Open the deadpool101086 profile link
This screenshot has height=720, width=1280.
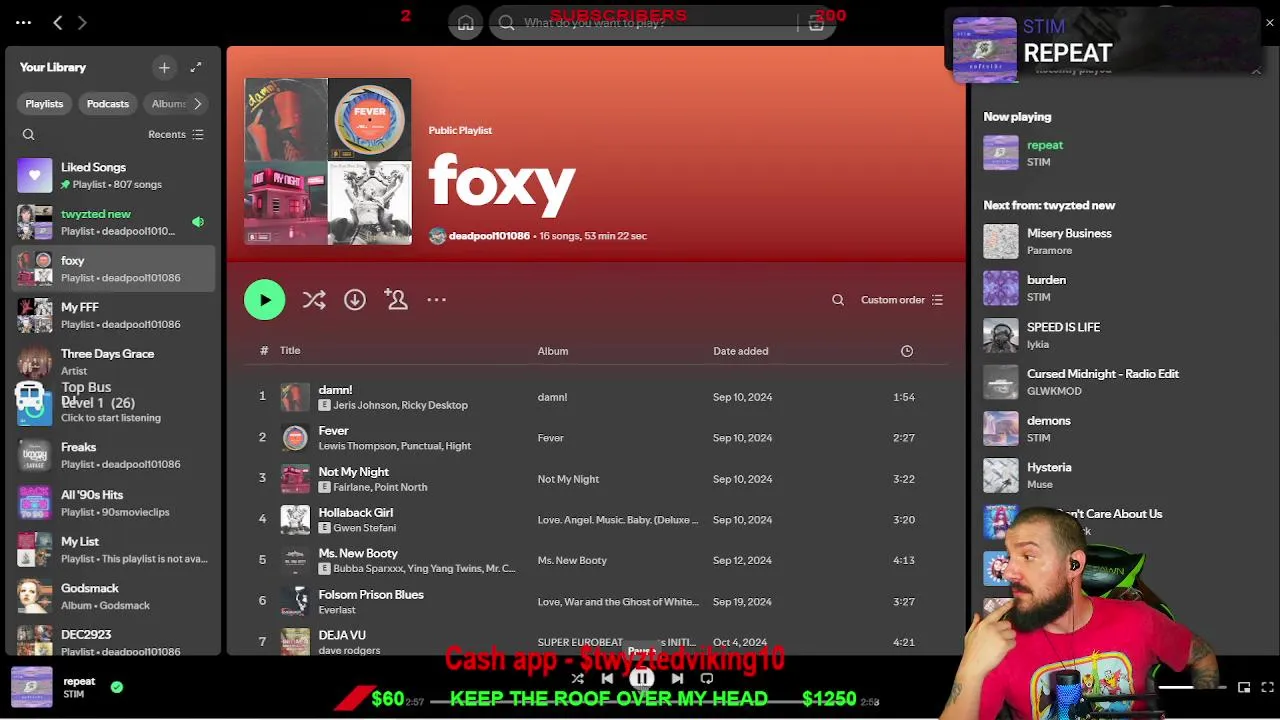click(x=489, y=236)
